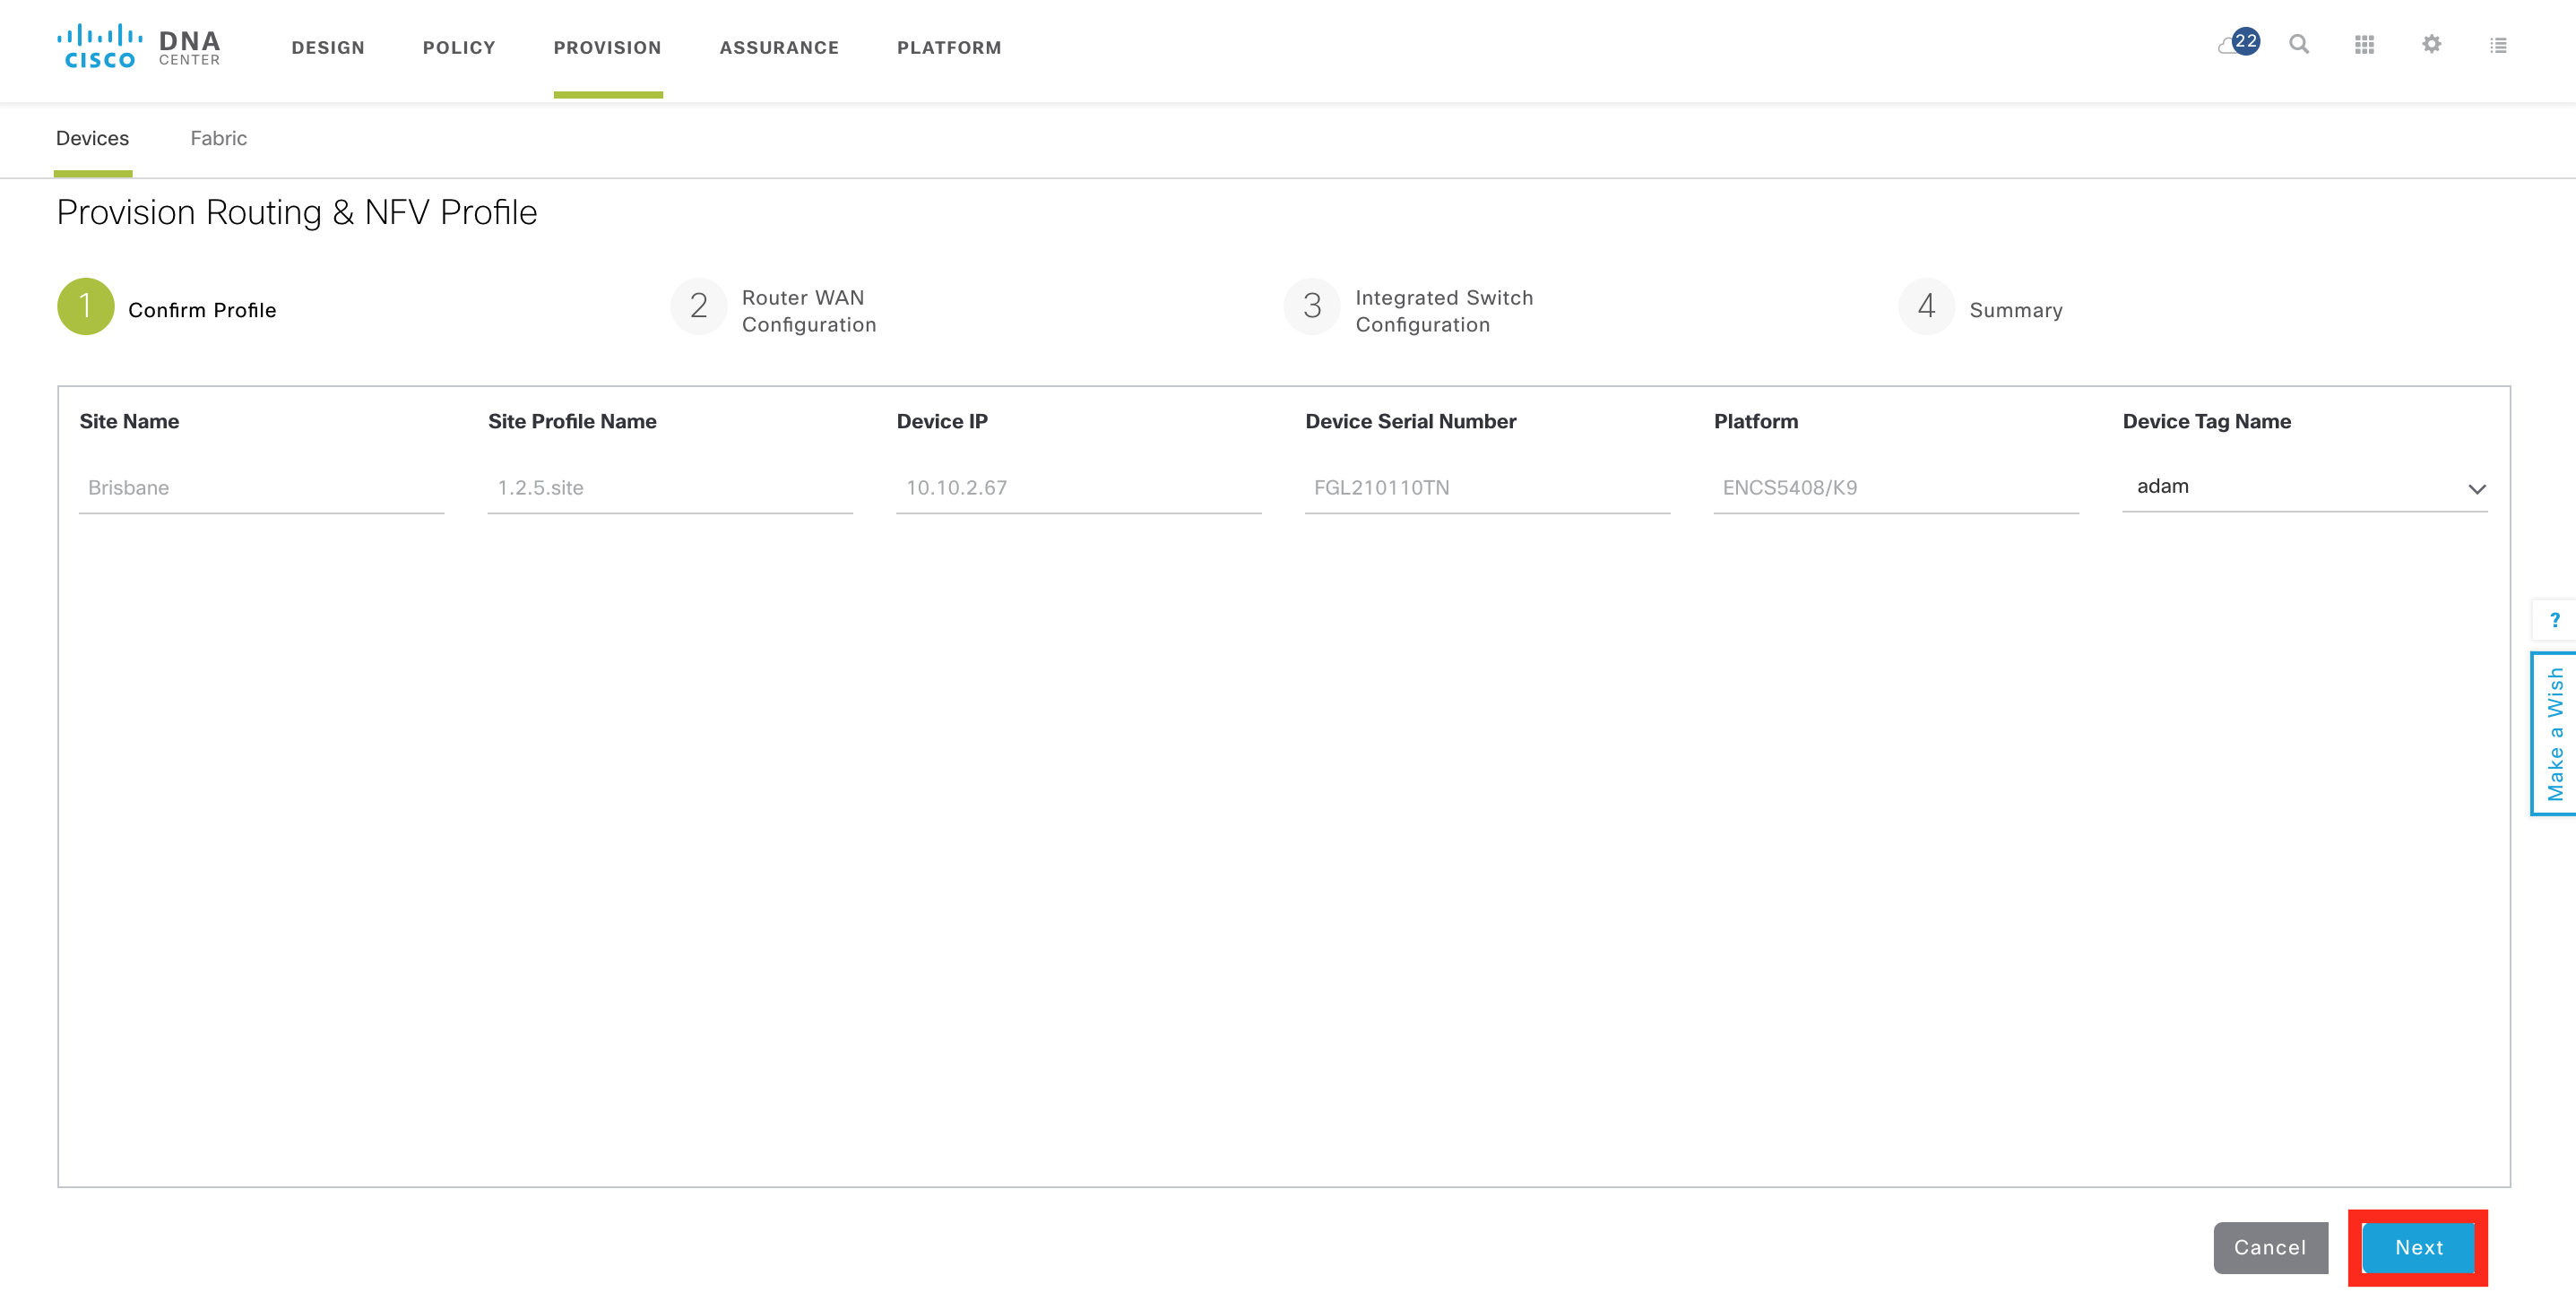This screenshot has height=1301, width=2576.
Task: Open the cloud notifications icon with badge 22
Action: [x=2238, y=43]
